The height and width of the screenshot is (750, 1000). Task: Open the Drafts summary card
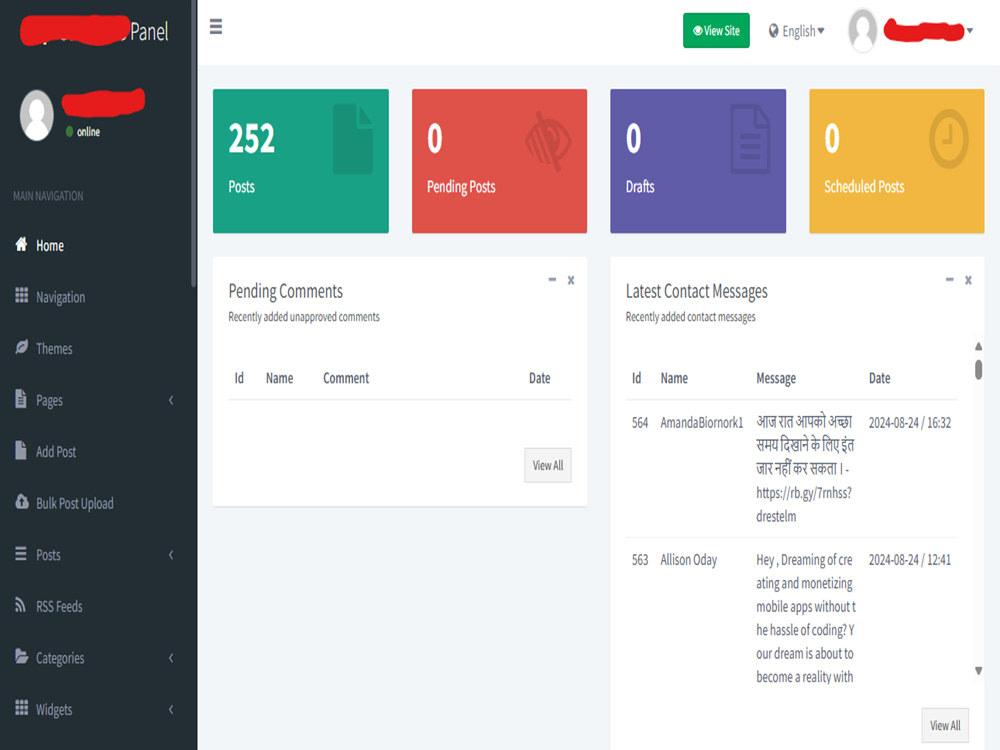[x=698, y=161]
